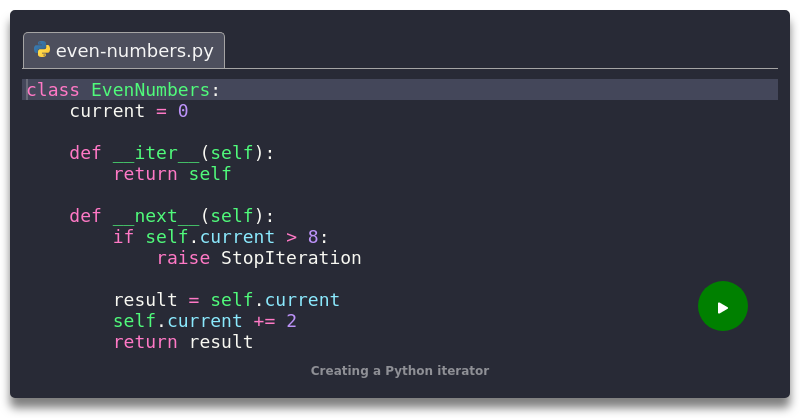Select the even-numbers.py file tab
Viewport: 800px width, 418px height.
[x=124, y=50]
